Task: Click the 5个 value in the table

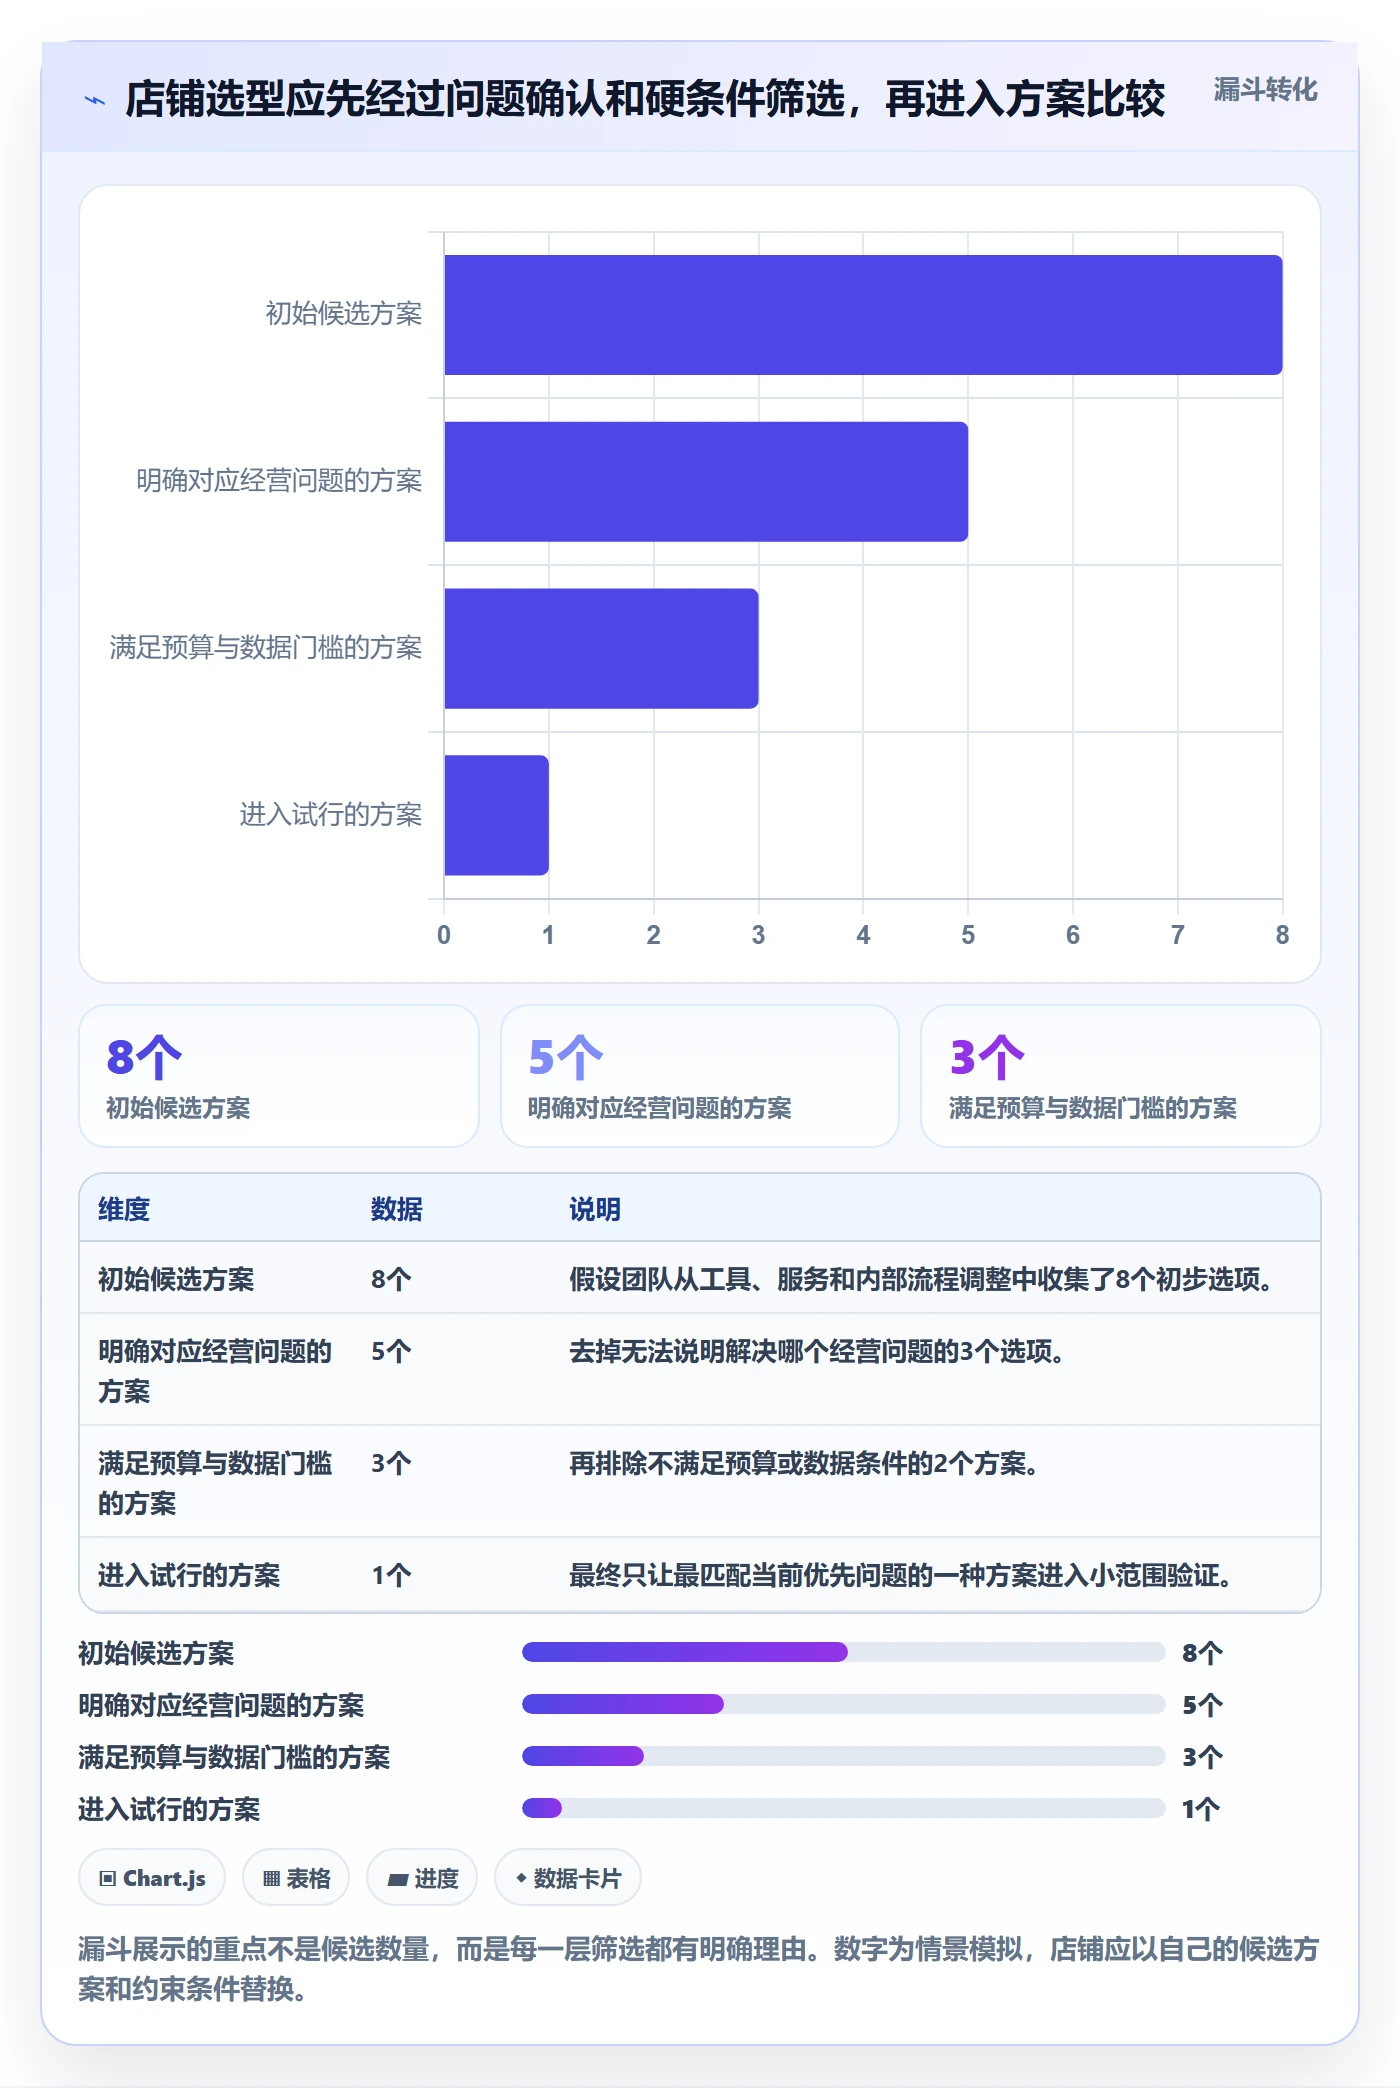Action: [x=391, y=1351]
